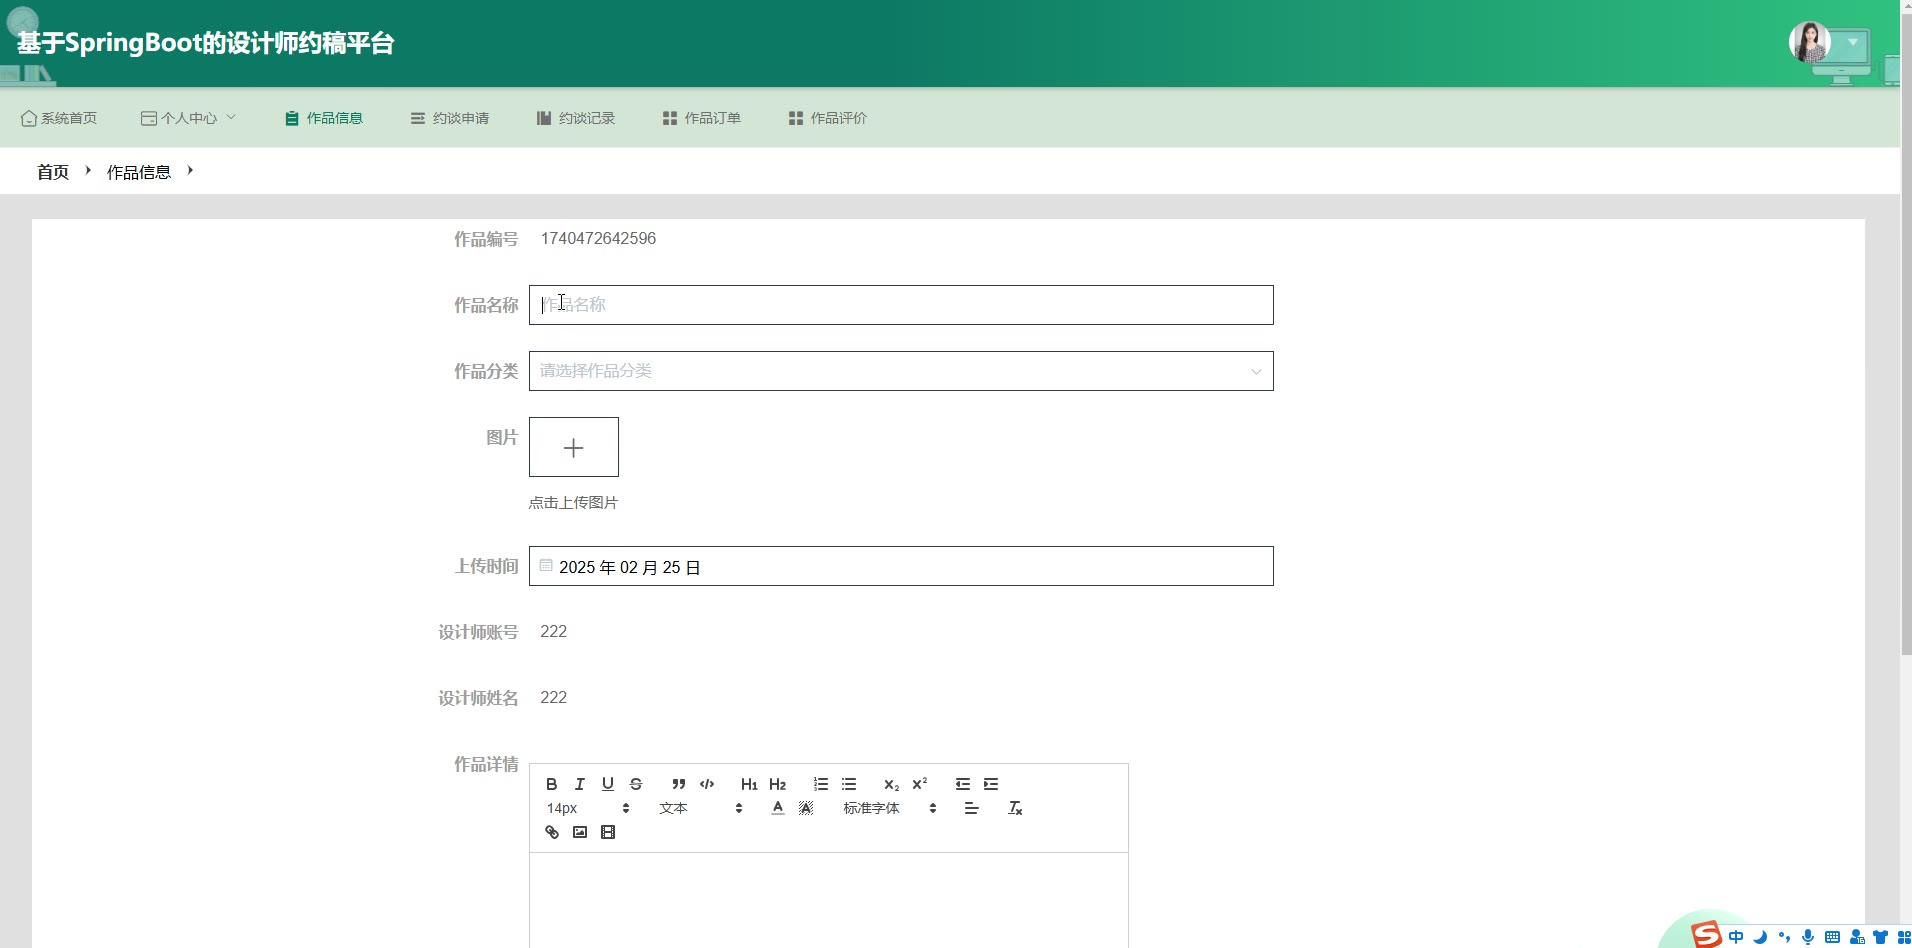1912x948 pixels.
Task: Click the 点击上传图片 hint text
Action: (573, 502)
